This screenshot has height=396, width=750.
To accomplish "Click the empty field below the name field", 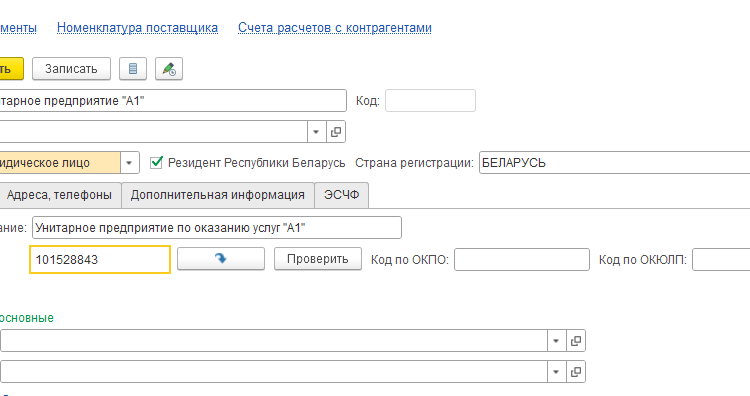I will pos(153,132).
